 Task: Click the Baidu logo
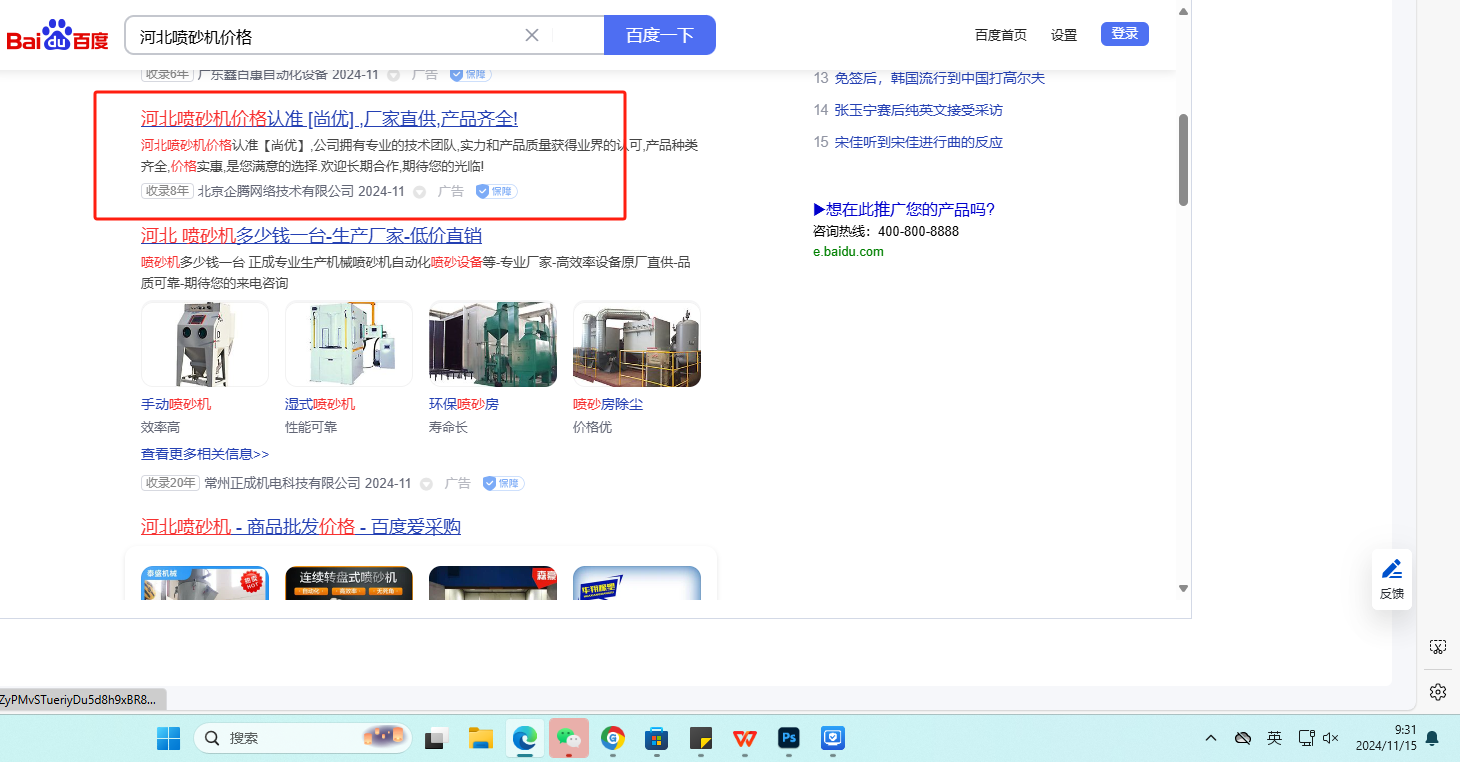pos(57,37)
